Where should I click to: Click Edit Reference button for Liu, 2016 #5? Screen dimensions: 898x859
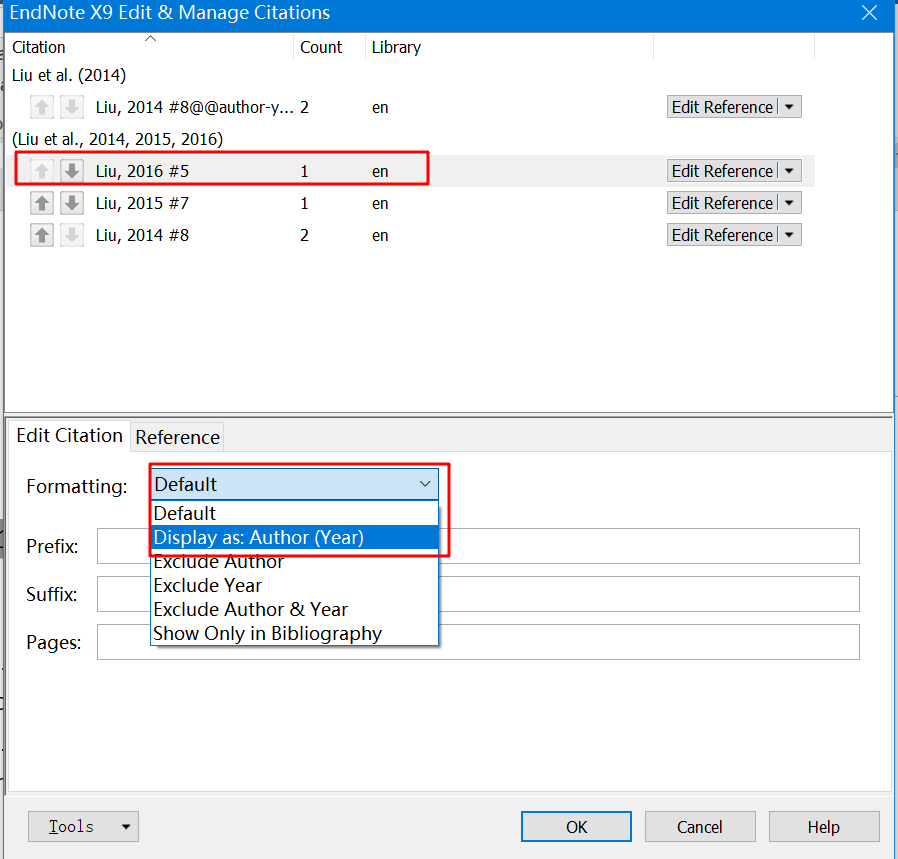pos(722,171)
